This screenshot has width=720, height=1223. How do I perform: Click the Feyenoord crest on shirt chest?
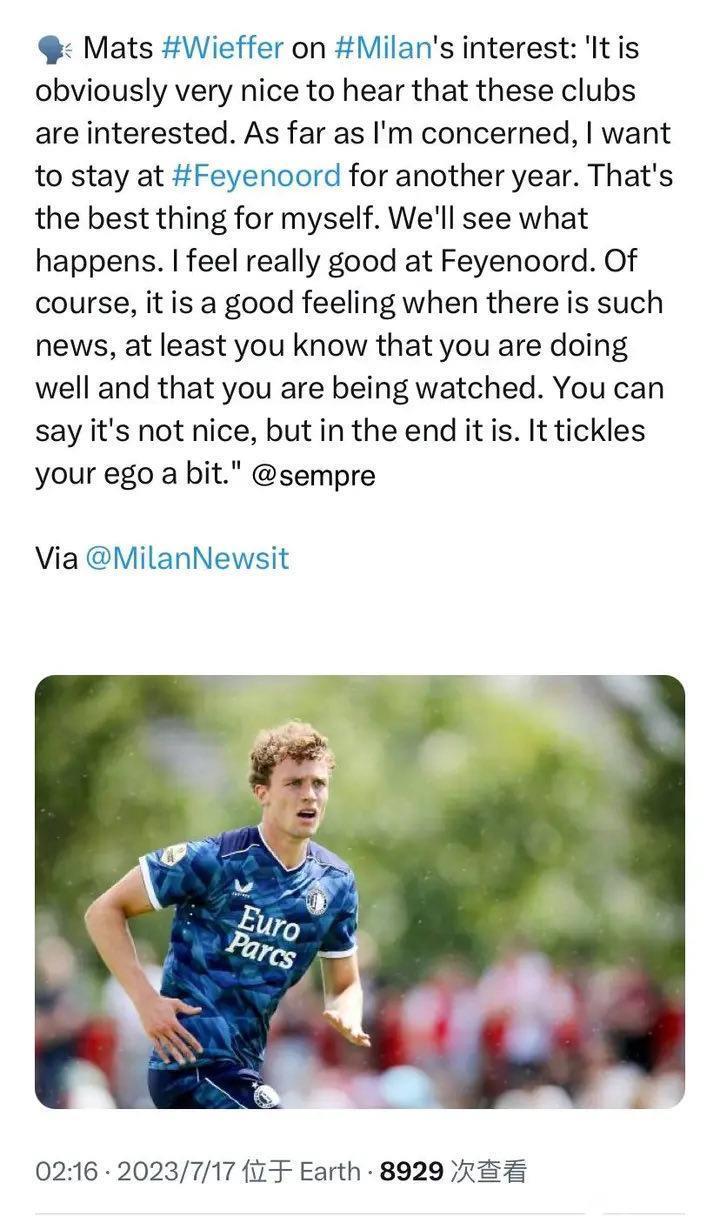[x=316, y=900]
